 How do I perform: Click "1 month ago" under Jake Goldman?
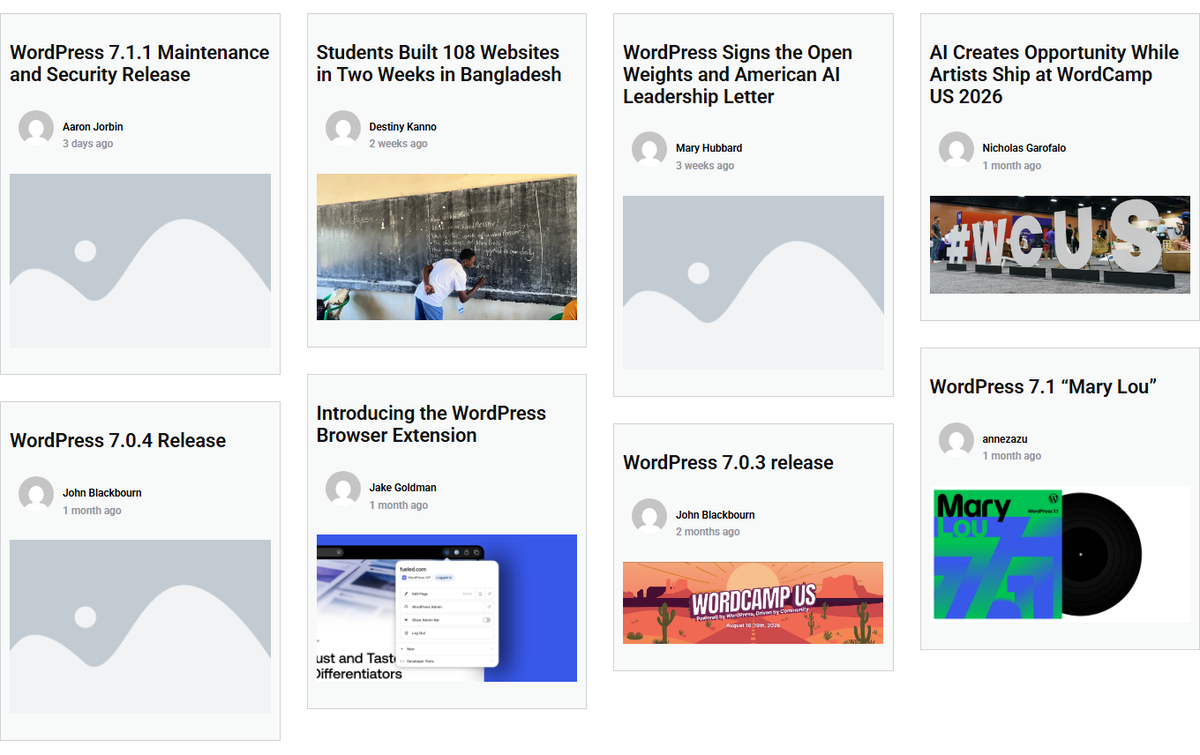(399, 505)
